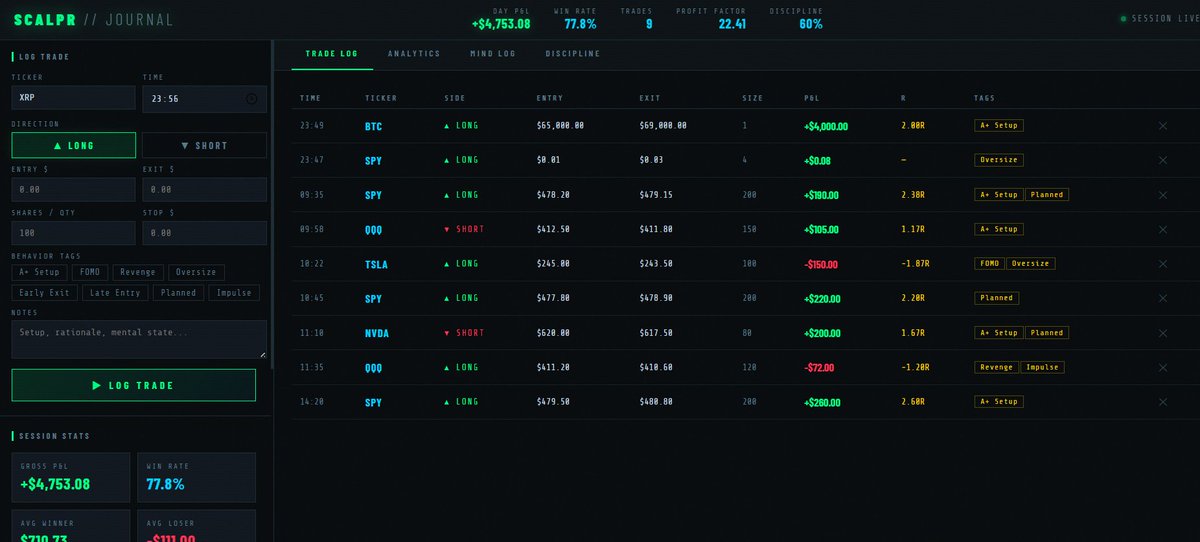Click the +$4,000.00 P&L value

tap(826, 126)
